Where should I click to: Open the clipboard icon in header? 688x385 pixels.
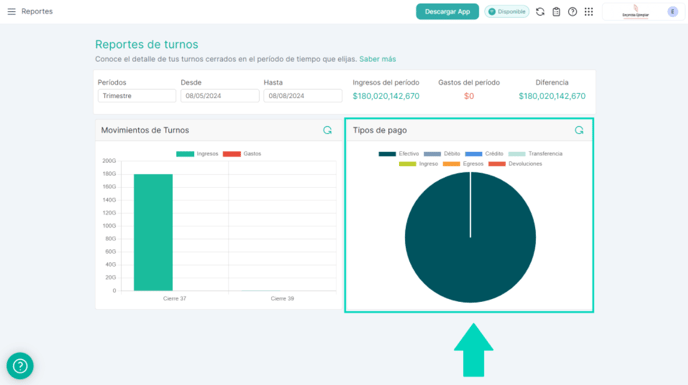click(x=556, y=12)
